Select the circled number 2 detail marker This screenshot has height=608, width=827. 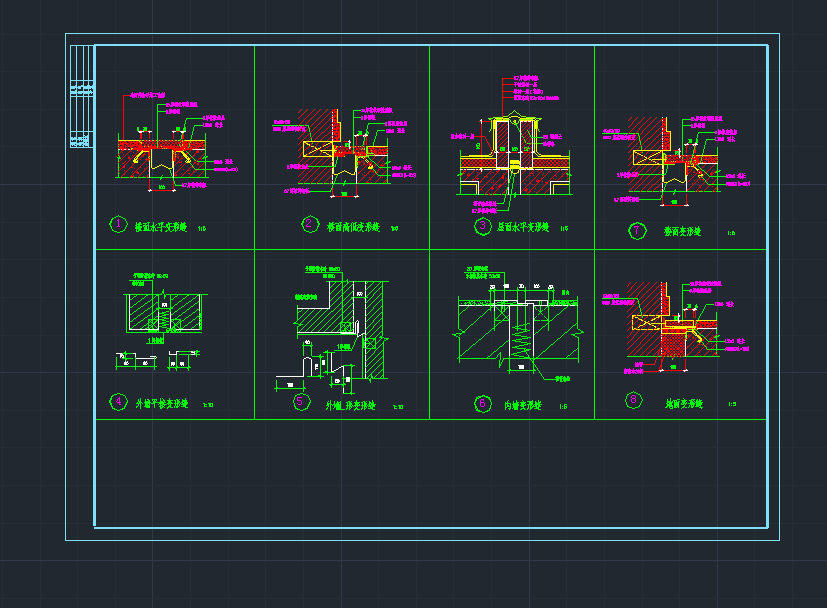pyautogui.click(x=310, y=225)
